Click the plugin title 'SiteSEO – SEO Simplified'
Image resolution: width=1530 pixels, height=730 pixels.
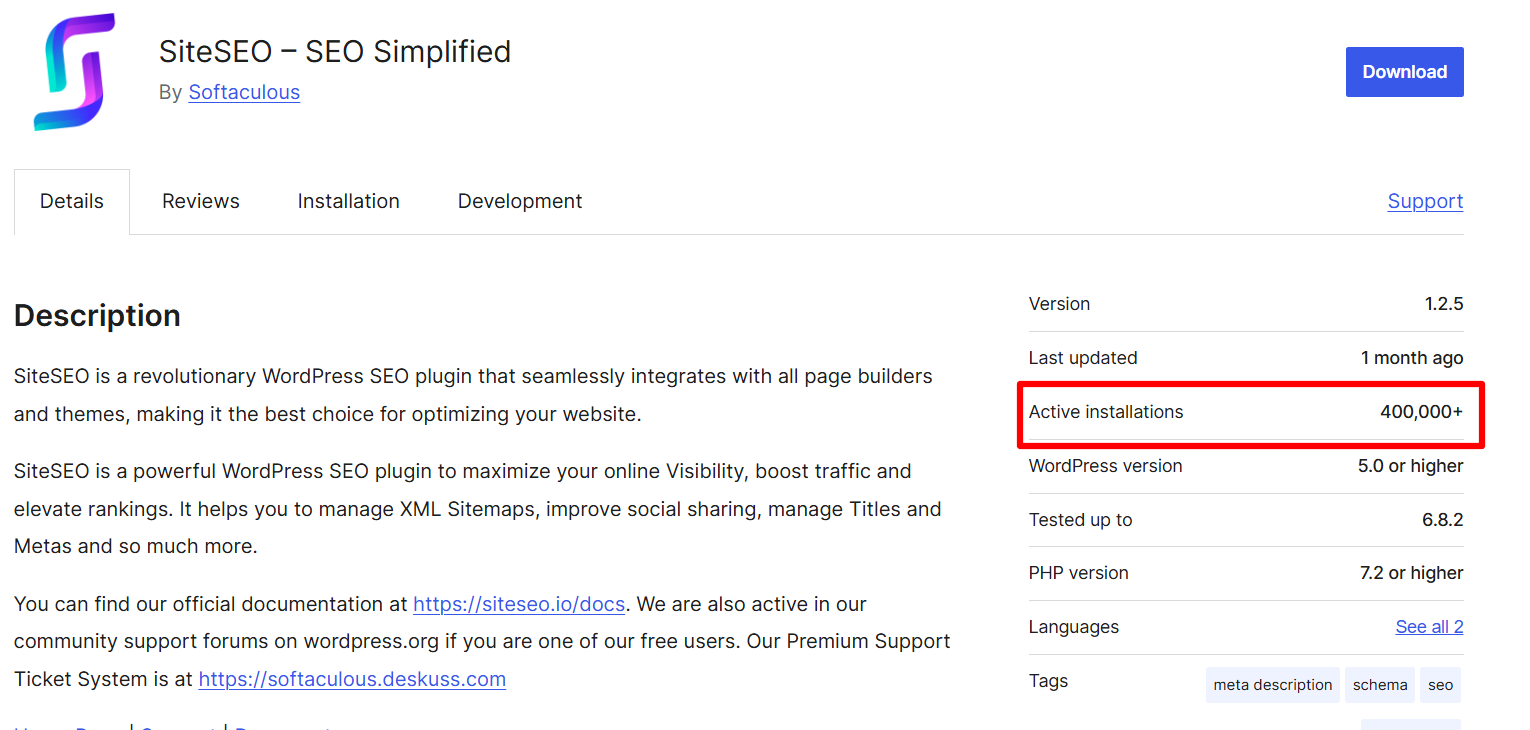tap(335, 51)
